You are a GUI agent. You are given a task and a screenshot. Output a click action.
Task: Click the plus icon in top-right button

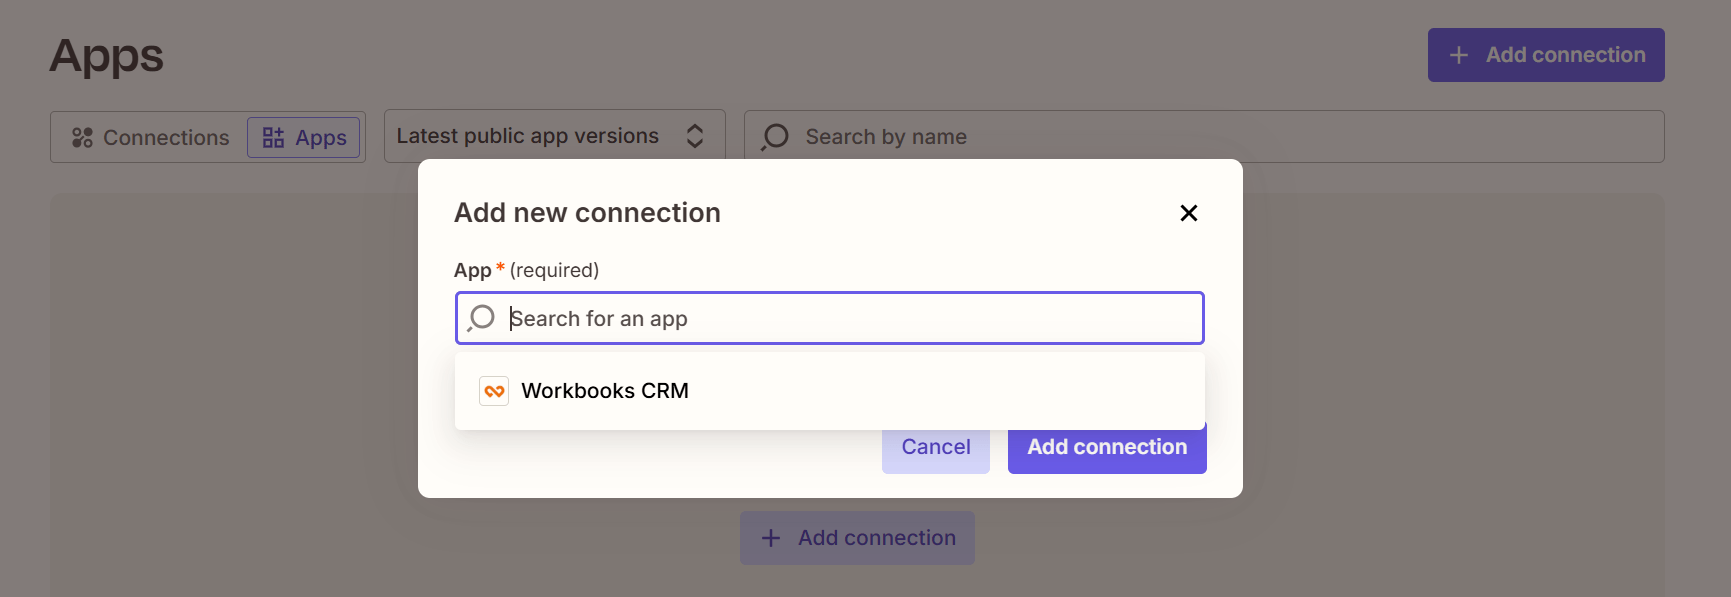pyautogui.click(x=1459, y=55)
